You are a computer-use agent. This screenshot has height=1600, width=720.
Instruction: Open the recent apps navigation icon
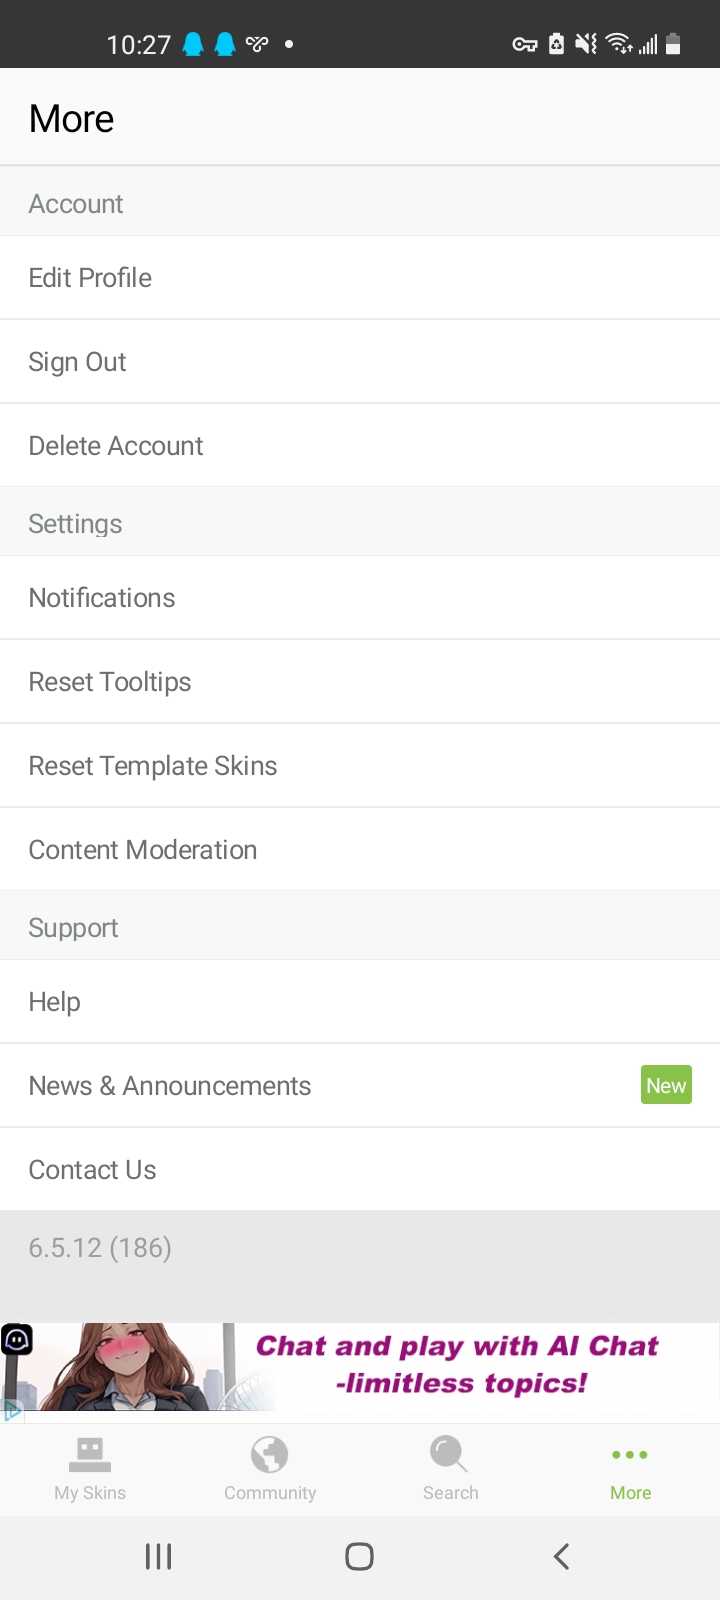tap(158, 1556)
